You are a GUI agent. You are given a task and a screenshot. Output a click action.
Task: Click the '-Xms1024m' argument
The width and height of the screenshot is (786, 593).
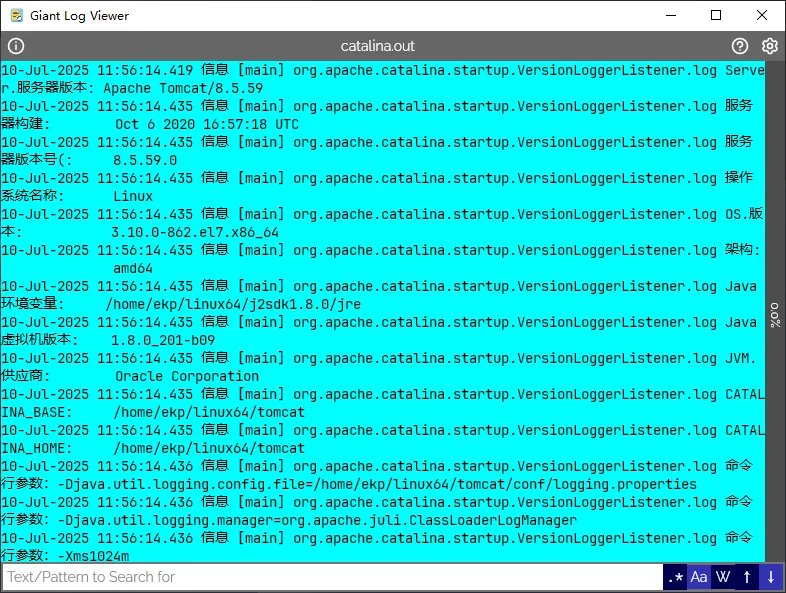pyautogui.click(x=93, y=556)
